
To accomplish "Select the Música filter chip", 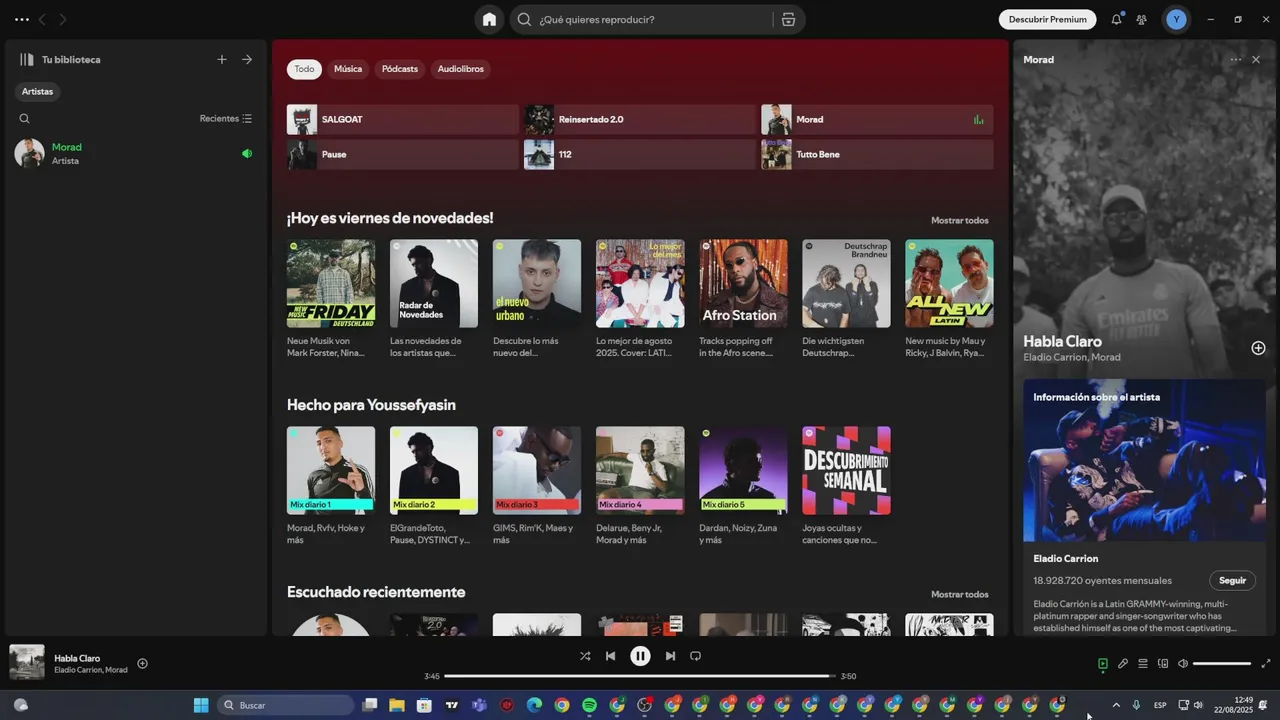I will click(x=348, y=69).
